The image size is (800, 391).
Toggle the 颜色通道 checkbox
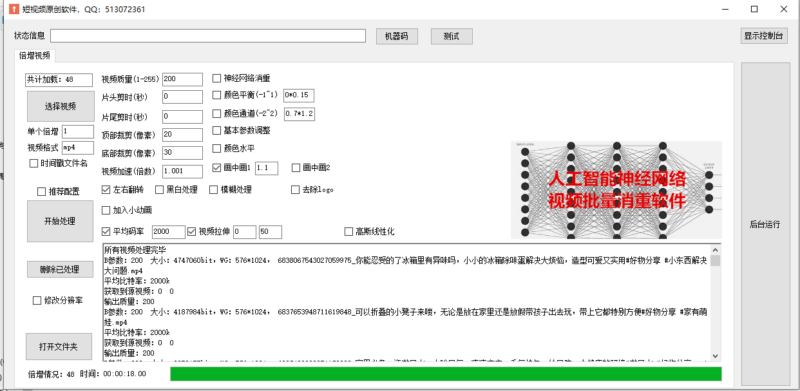pos(217,113)
